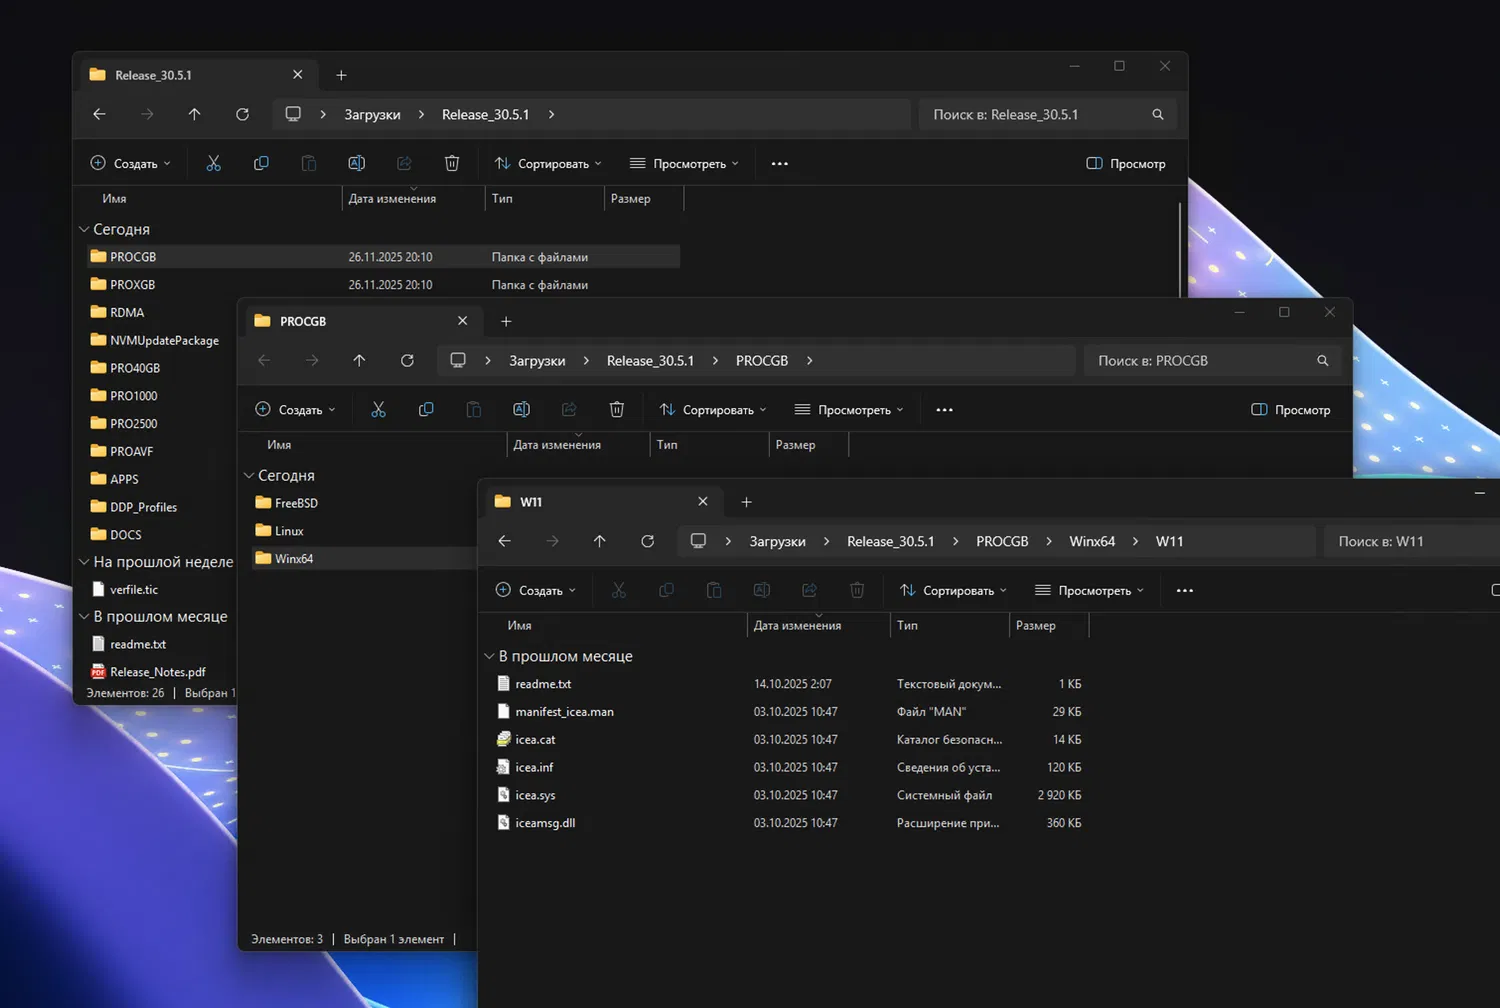Toggle Preview pane in the PROCGB window
The image size is (1500, 1008).
pyautogui.click(x=1291, y=410)
